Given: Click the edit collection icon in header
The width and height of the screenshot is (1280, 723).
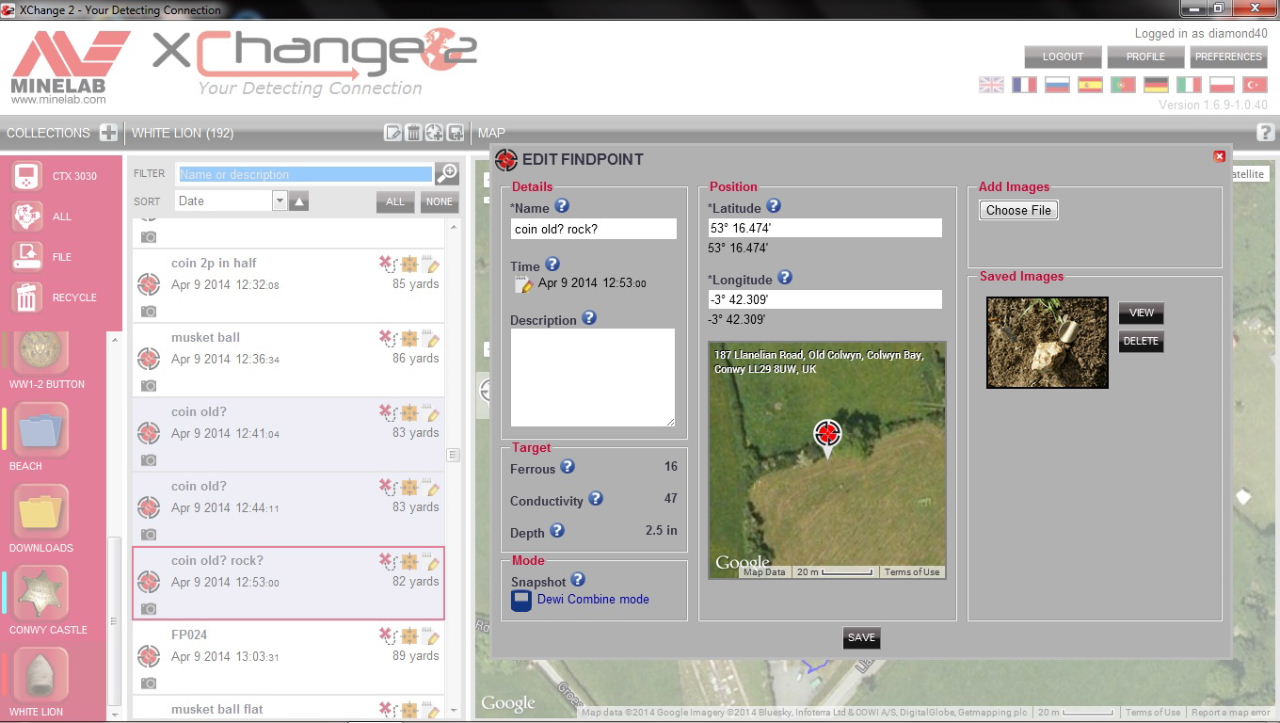Looking at the screenshot, I should tap(393, 133).
